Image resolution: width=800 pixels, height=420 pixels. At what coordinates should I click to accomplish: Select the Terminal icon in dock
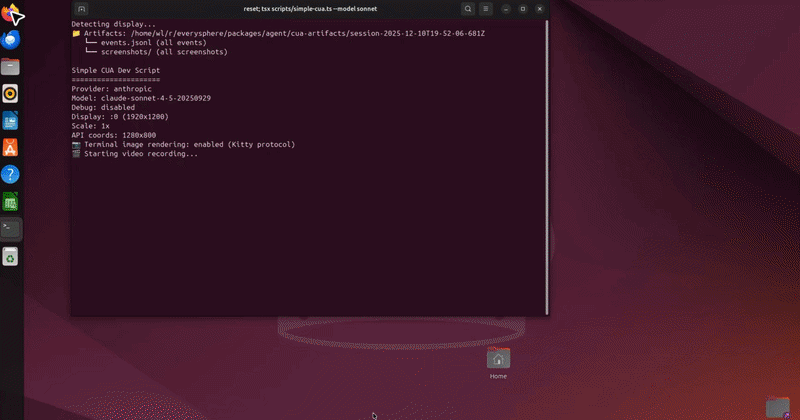pos(10,229)
